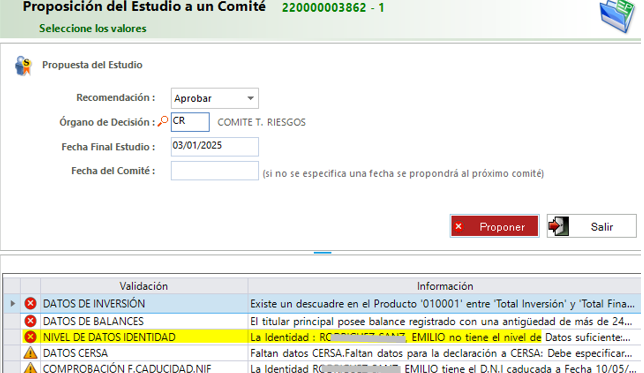Click warning triangle icon for DATOS CERSA
This screenshot has width=644, height=373.
click(30, 353)
